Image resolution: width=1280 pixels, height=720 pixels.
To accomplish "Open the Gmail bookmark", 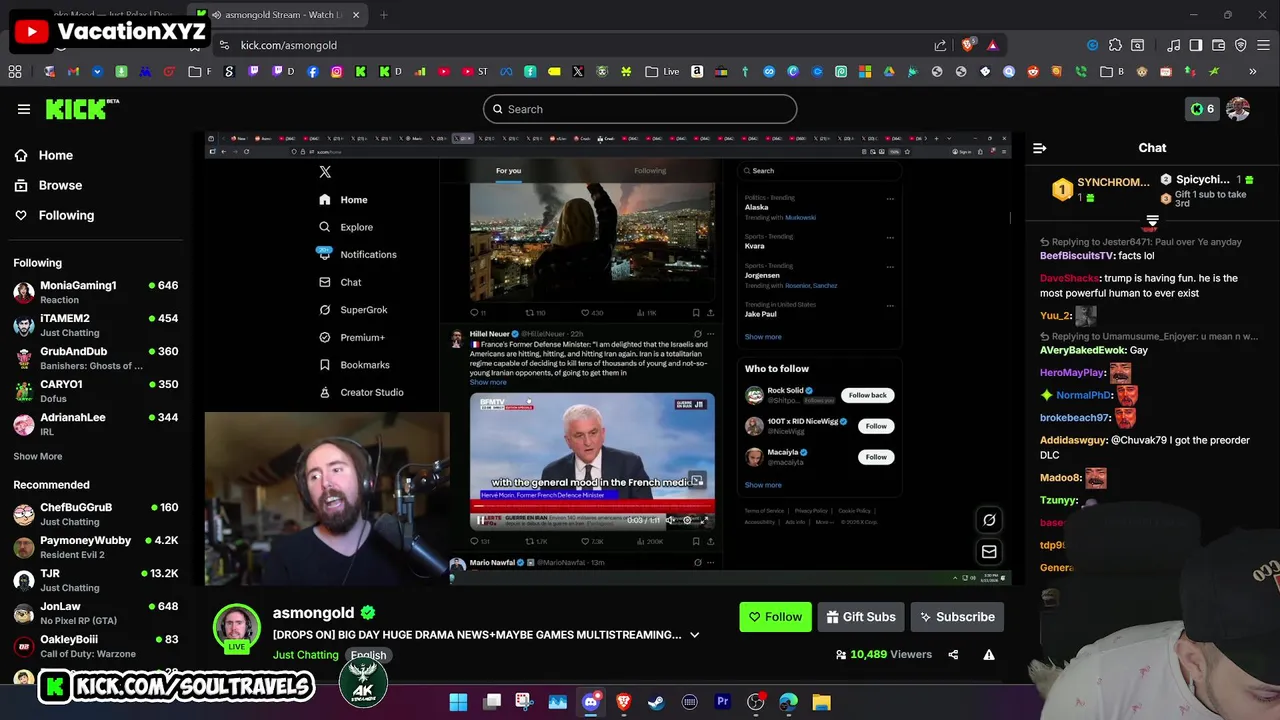I will pyautogui.click(x=73, y=72).
